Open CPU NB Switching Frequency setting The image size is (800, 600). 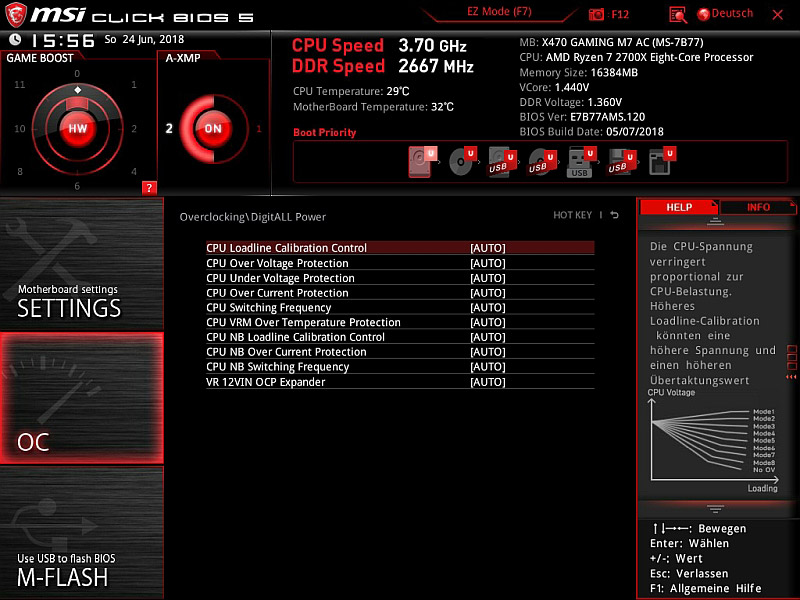(400, 367)
